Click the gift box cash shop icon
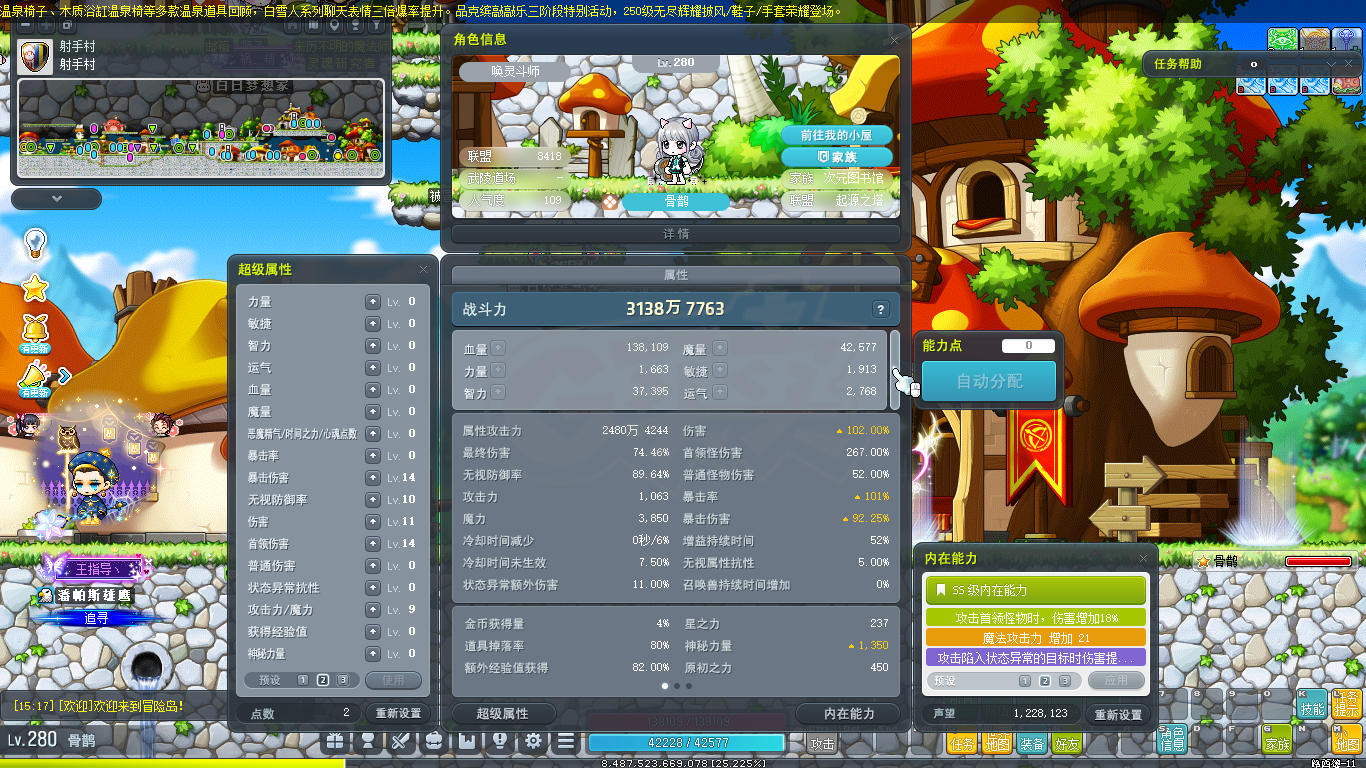Image resolution: width=1366 pixels, height=768 pixels. click(335, 741)
